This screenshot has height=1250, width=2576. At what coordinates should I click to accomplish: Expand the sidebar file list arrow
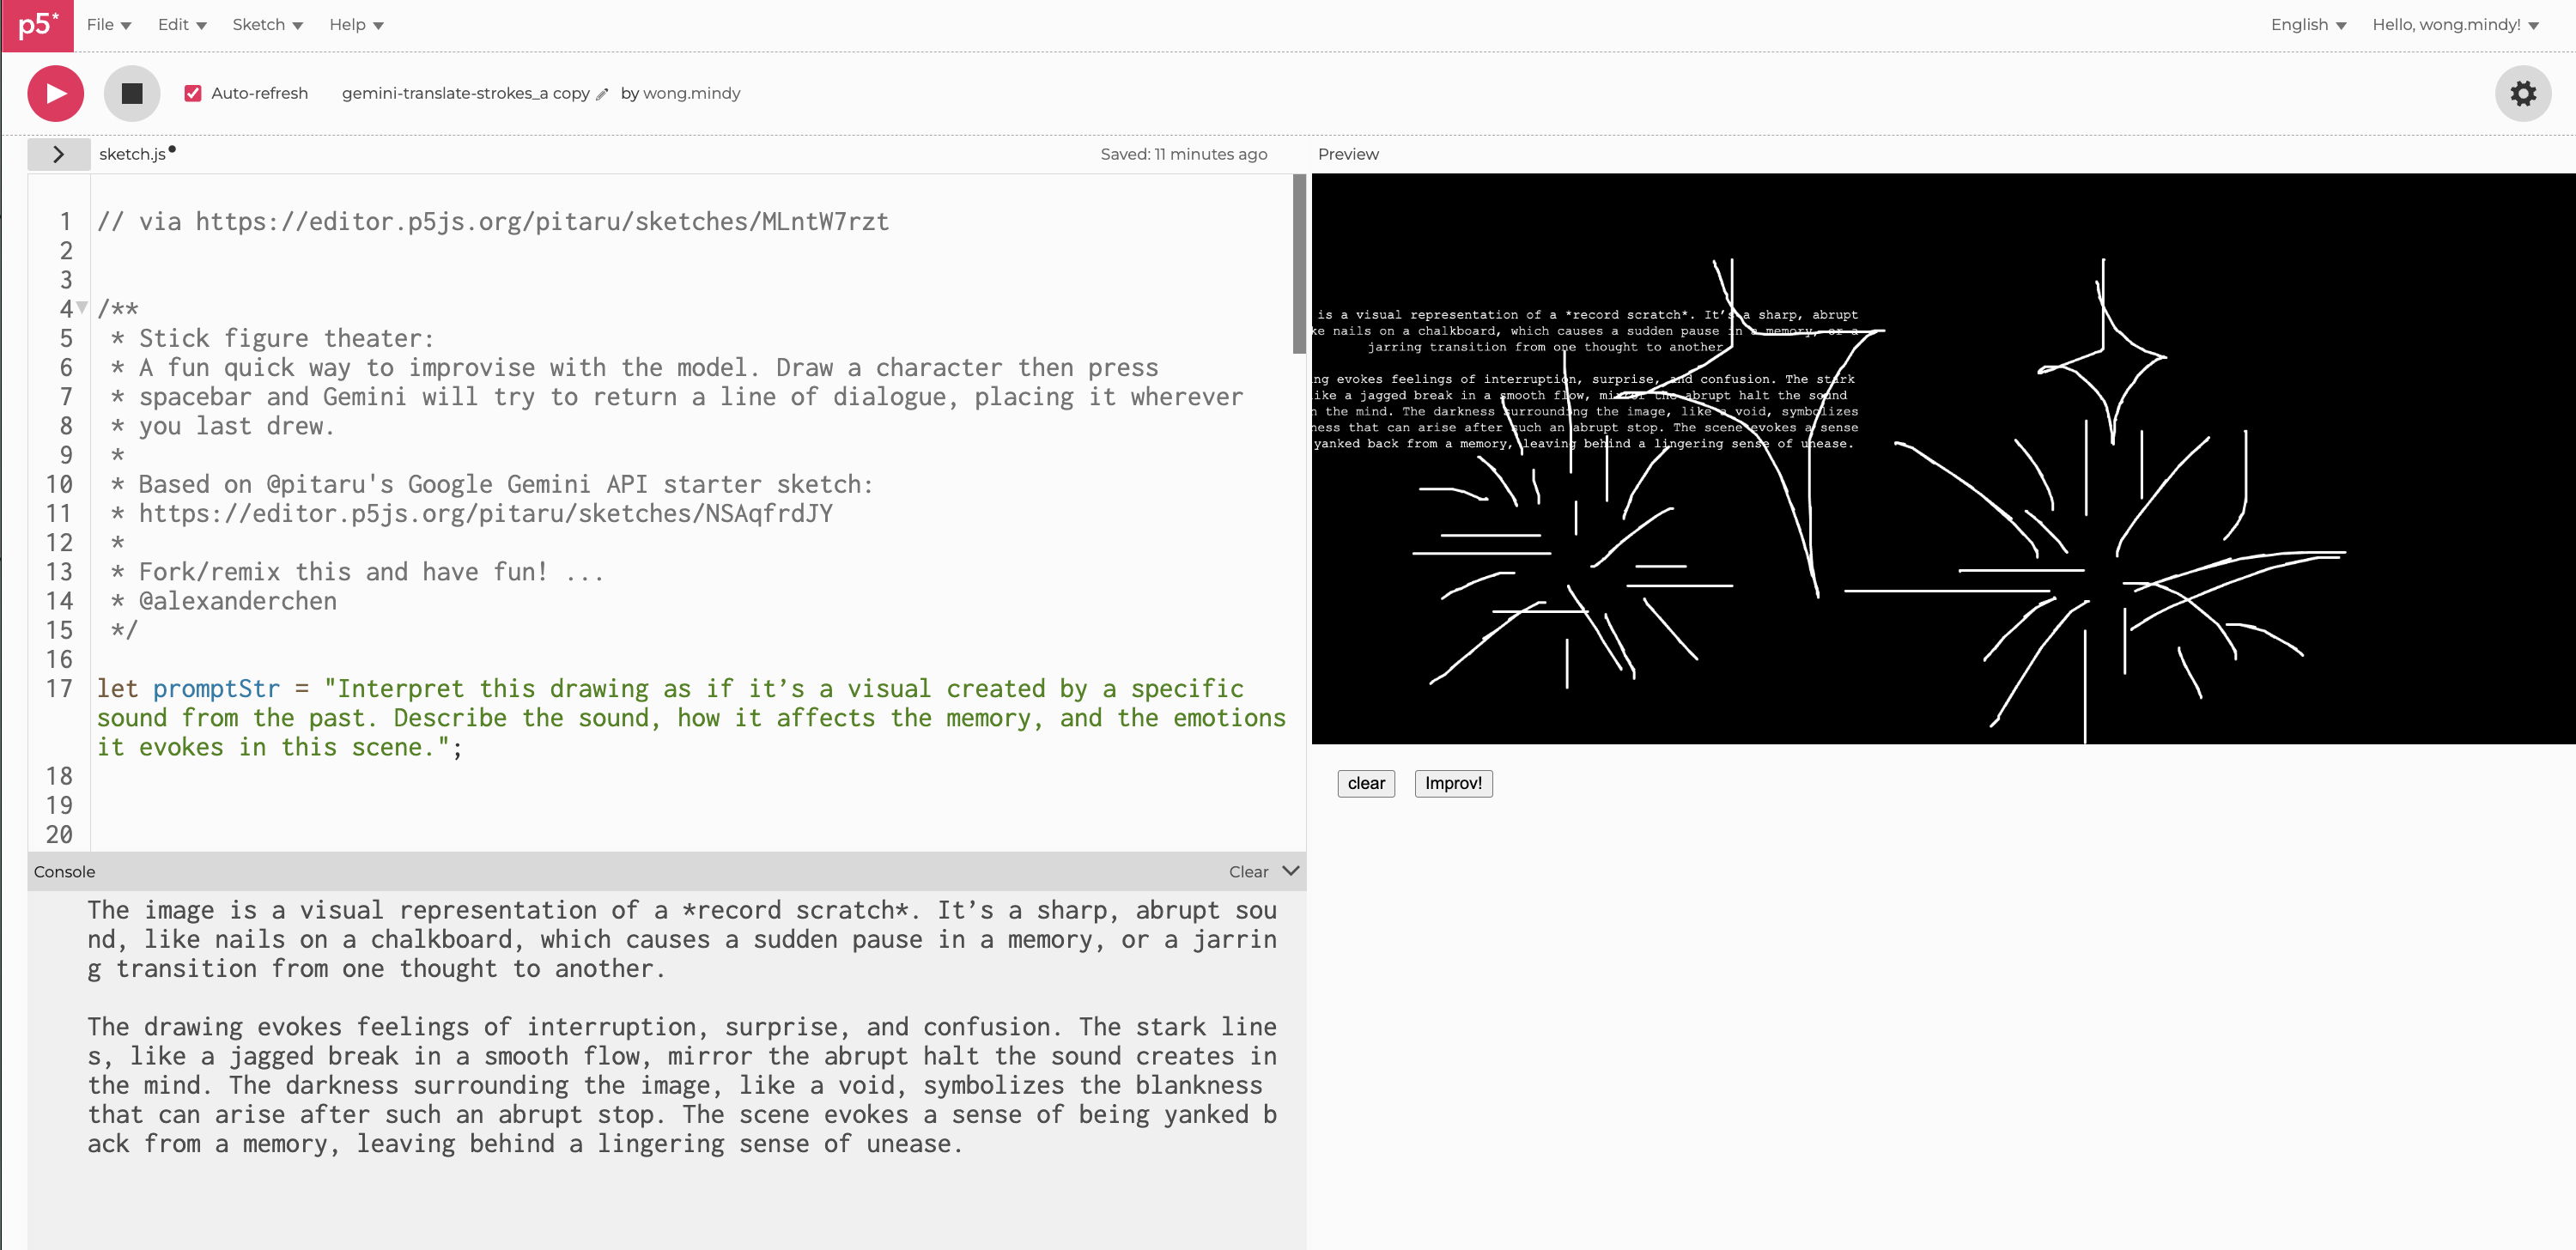pyautogui.click(x=58, y=154)
